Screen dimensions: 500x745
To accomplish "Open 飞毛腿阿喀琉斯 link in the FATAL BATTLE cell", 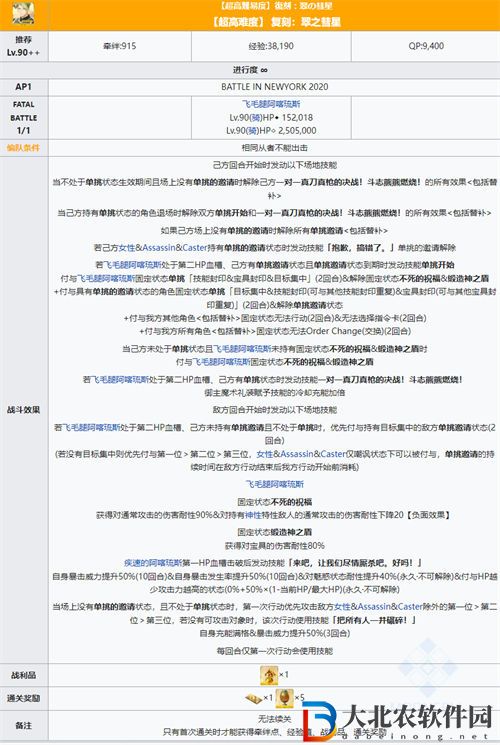I will (271, 104).
